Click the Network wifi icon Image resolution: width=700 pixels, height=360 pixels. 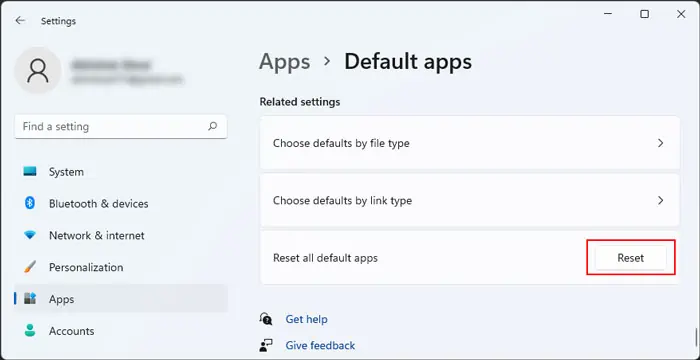tap(30, 235)
